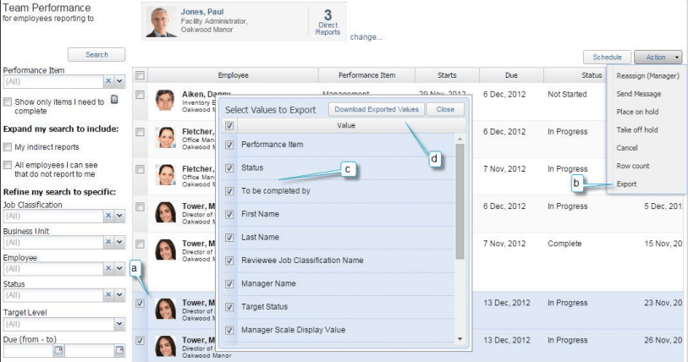Open the Target Level dropdown
The image size is (688, 362).
point(119,324)
